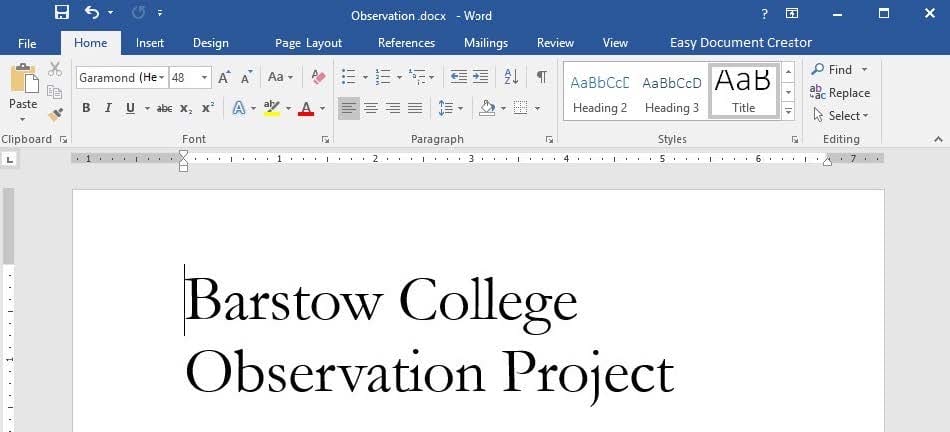The height and width of the screenshot is (432, 950).
Task: Click the Strikethrough text icon
Action: click(x=164, y=108)
